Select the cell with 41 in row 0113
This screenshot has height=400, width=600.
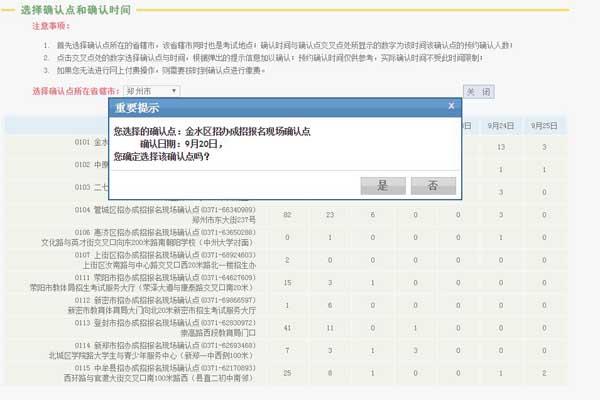pyautogui.click(x=288, y=327)
